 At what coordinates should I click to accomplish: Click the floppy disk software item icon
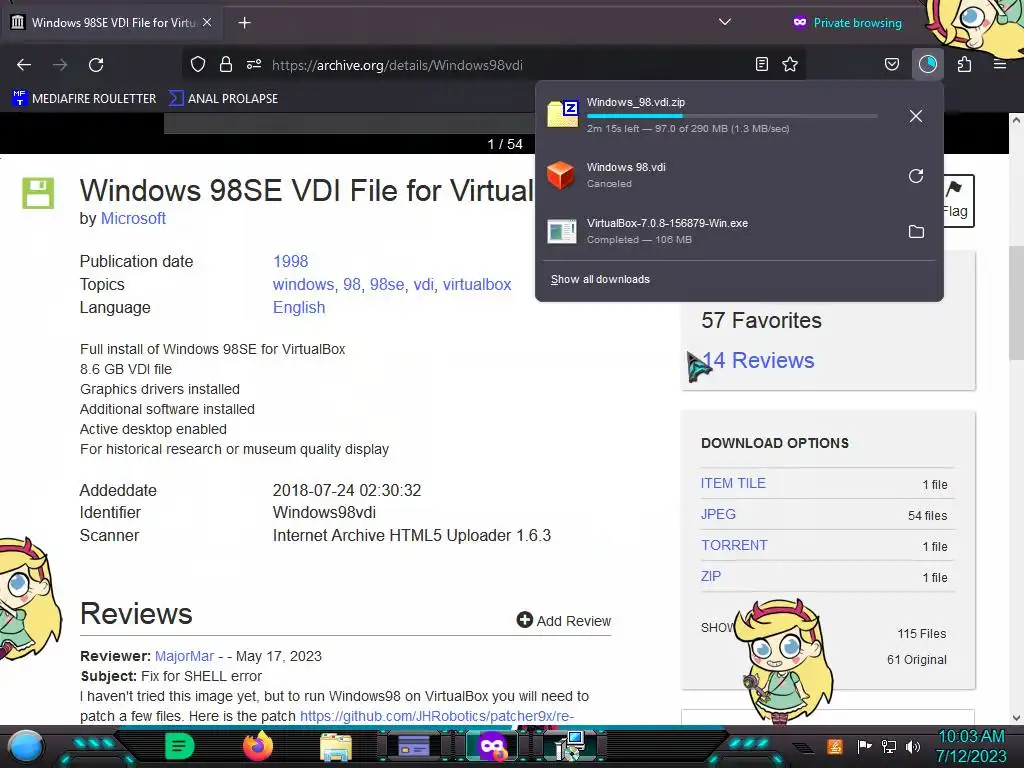[39, 193]
